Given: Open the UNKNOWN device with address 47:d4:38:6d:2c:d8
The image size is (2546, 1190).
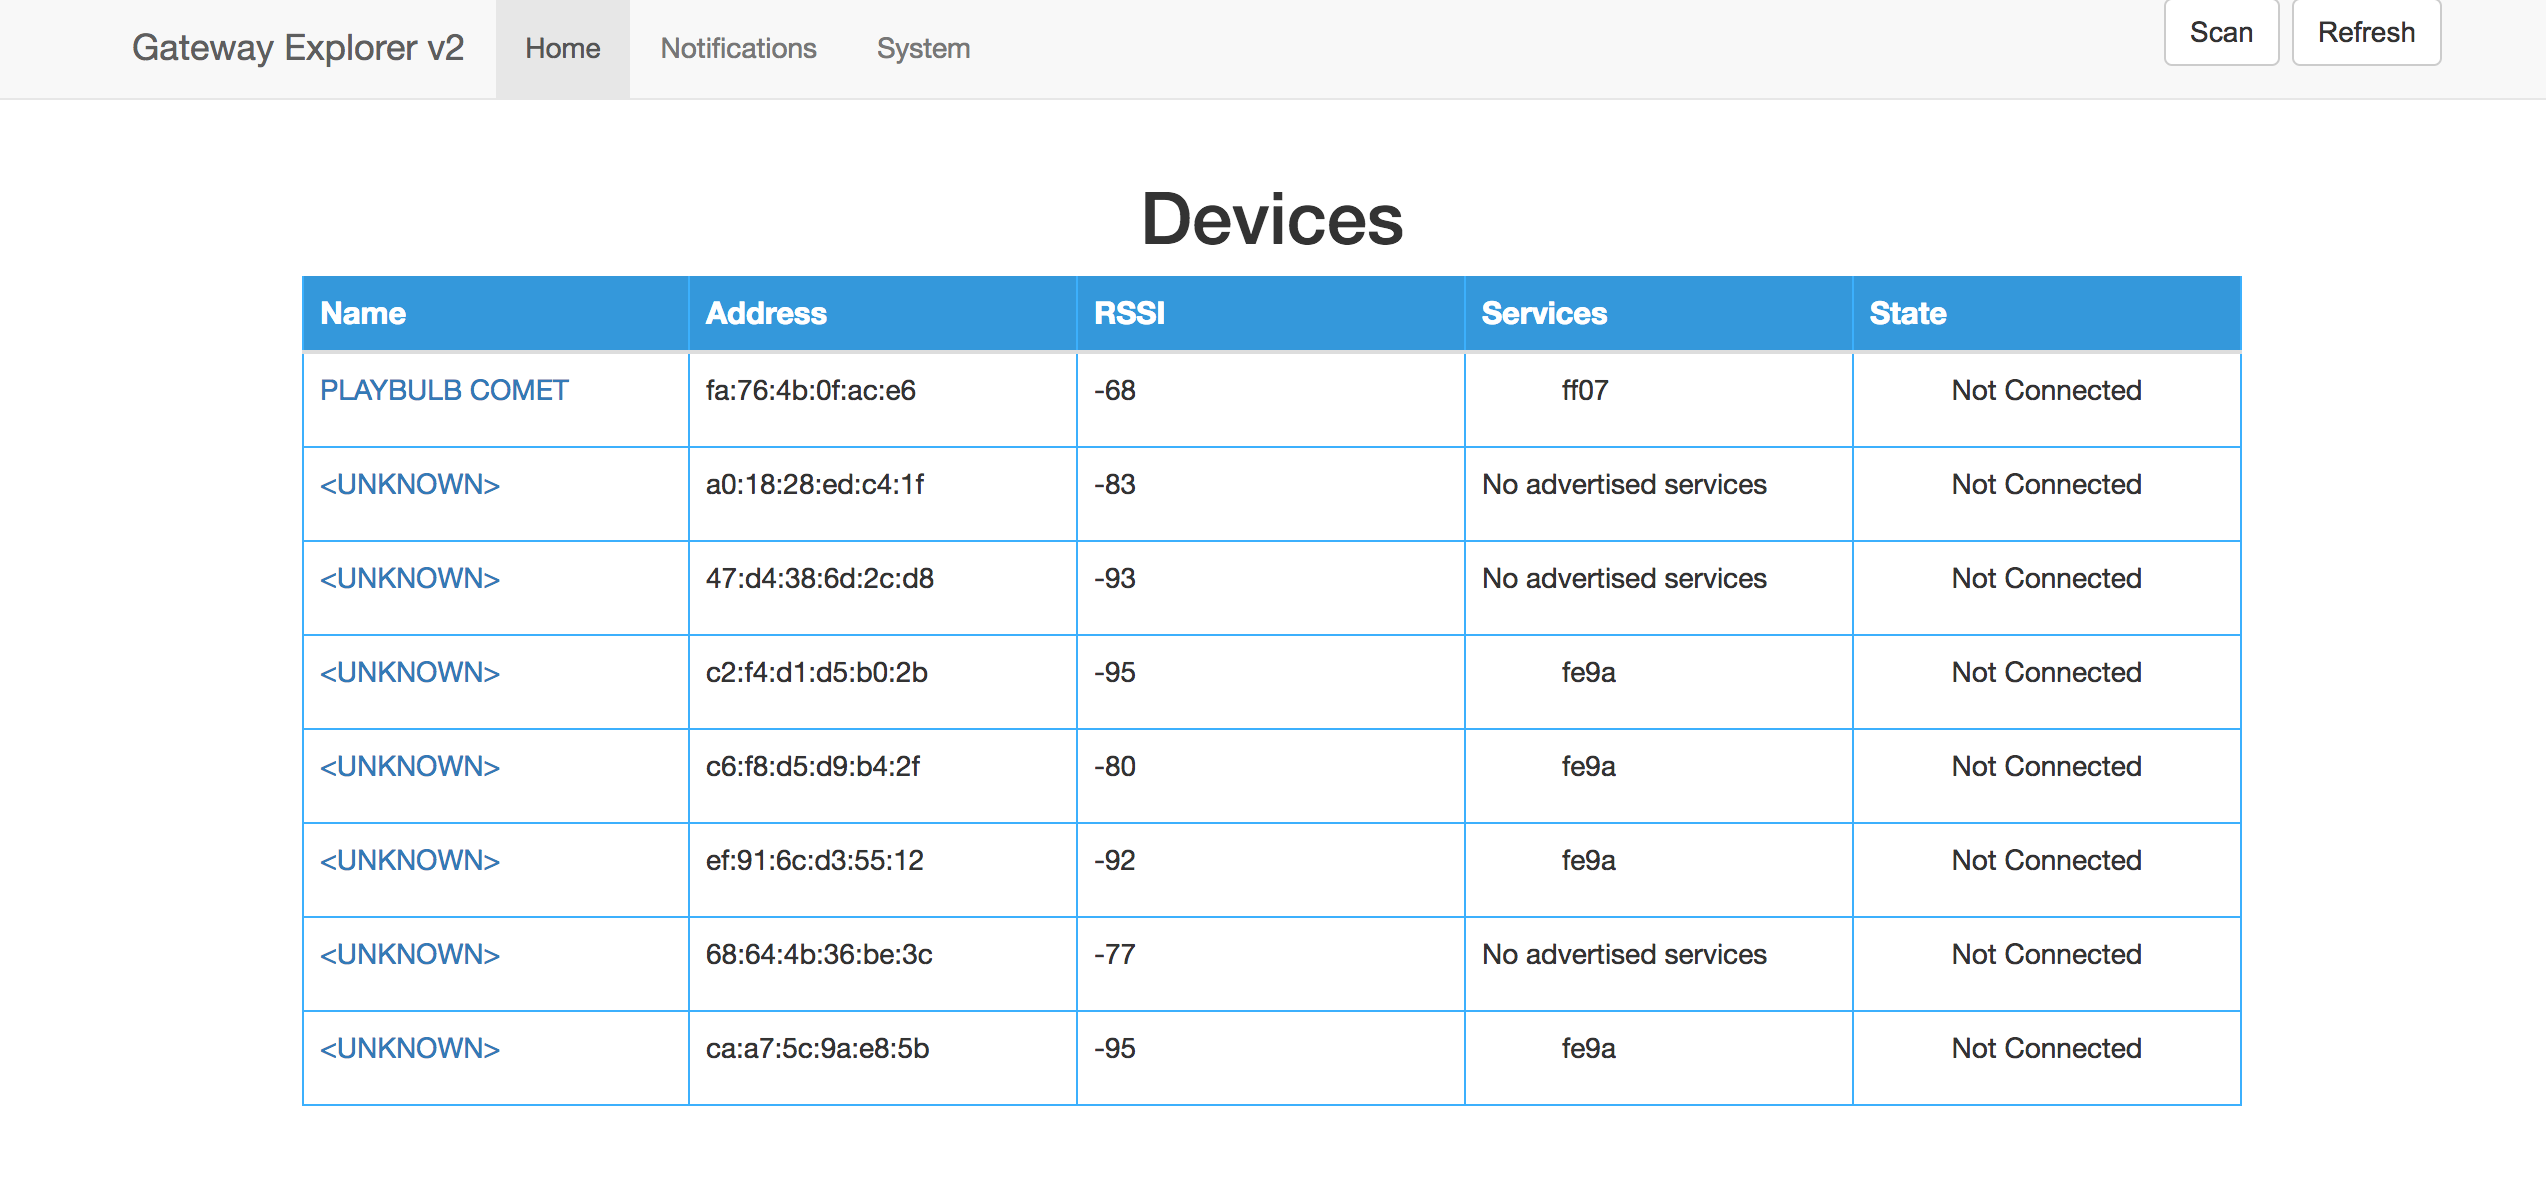Looking at the screenshot, I should point(410,578).
